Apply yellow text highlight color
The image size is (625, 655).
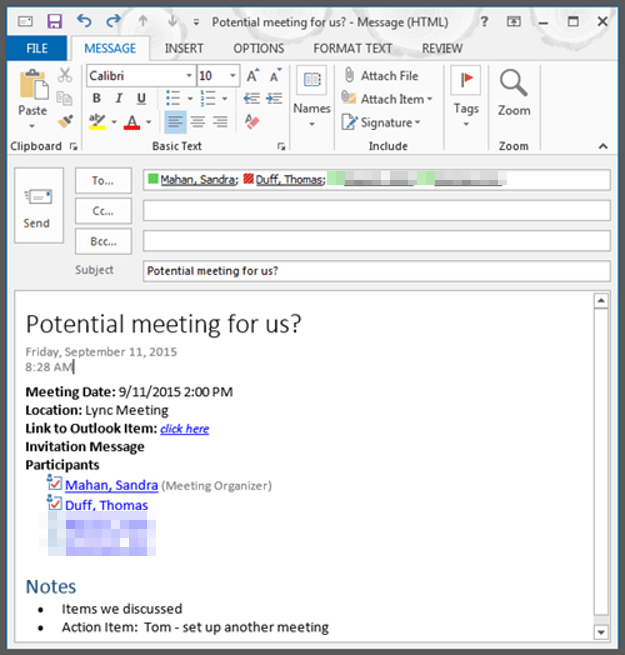point(97,122)
